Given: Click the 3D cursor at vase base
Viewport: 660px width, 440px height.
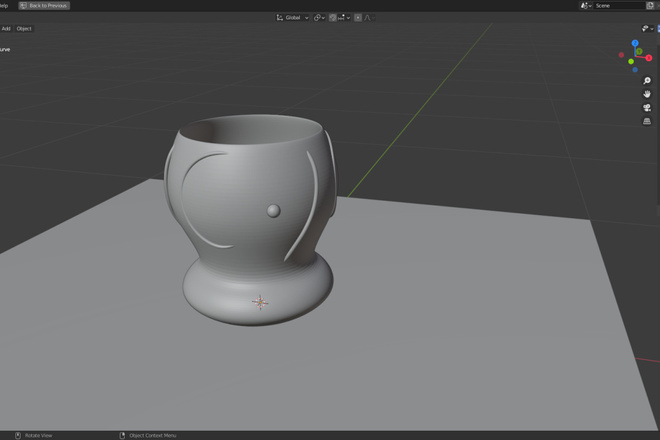Looking at the screenshot, I should (x=260, y=302).
